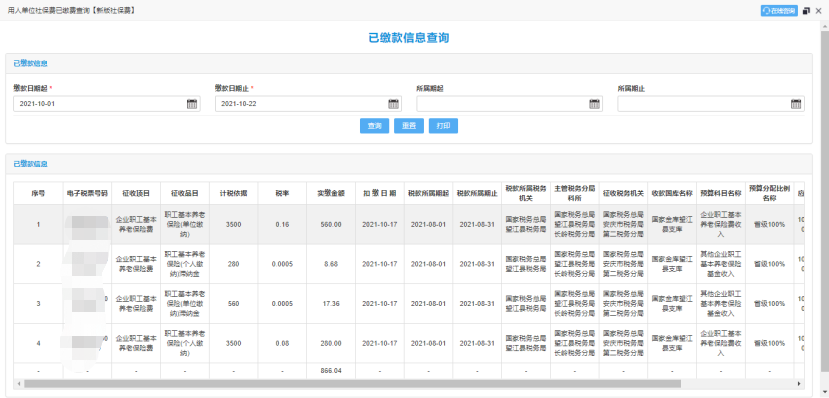Screen dimensions: 829x398
Task: Close the 已缴费查询 dialog with X
Action: [x=818, y=11]
